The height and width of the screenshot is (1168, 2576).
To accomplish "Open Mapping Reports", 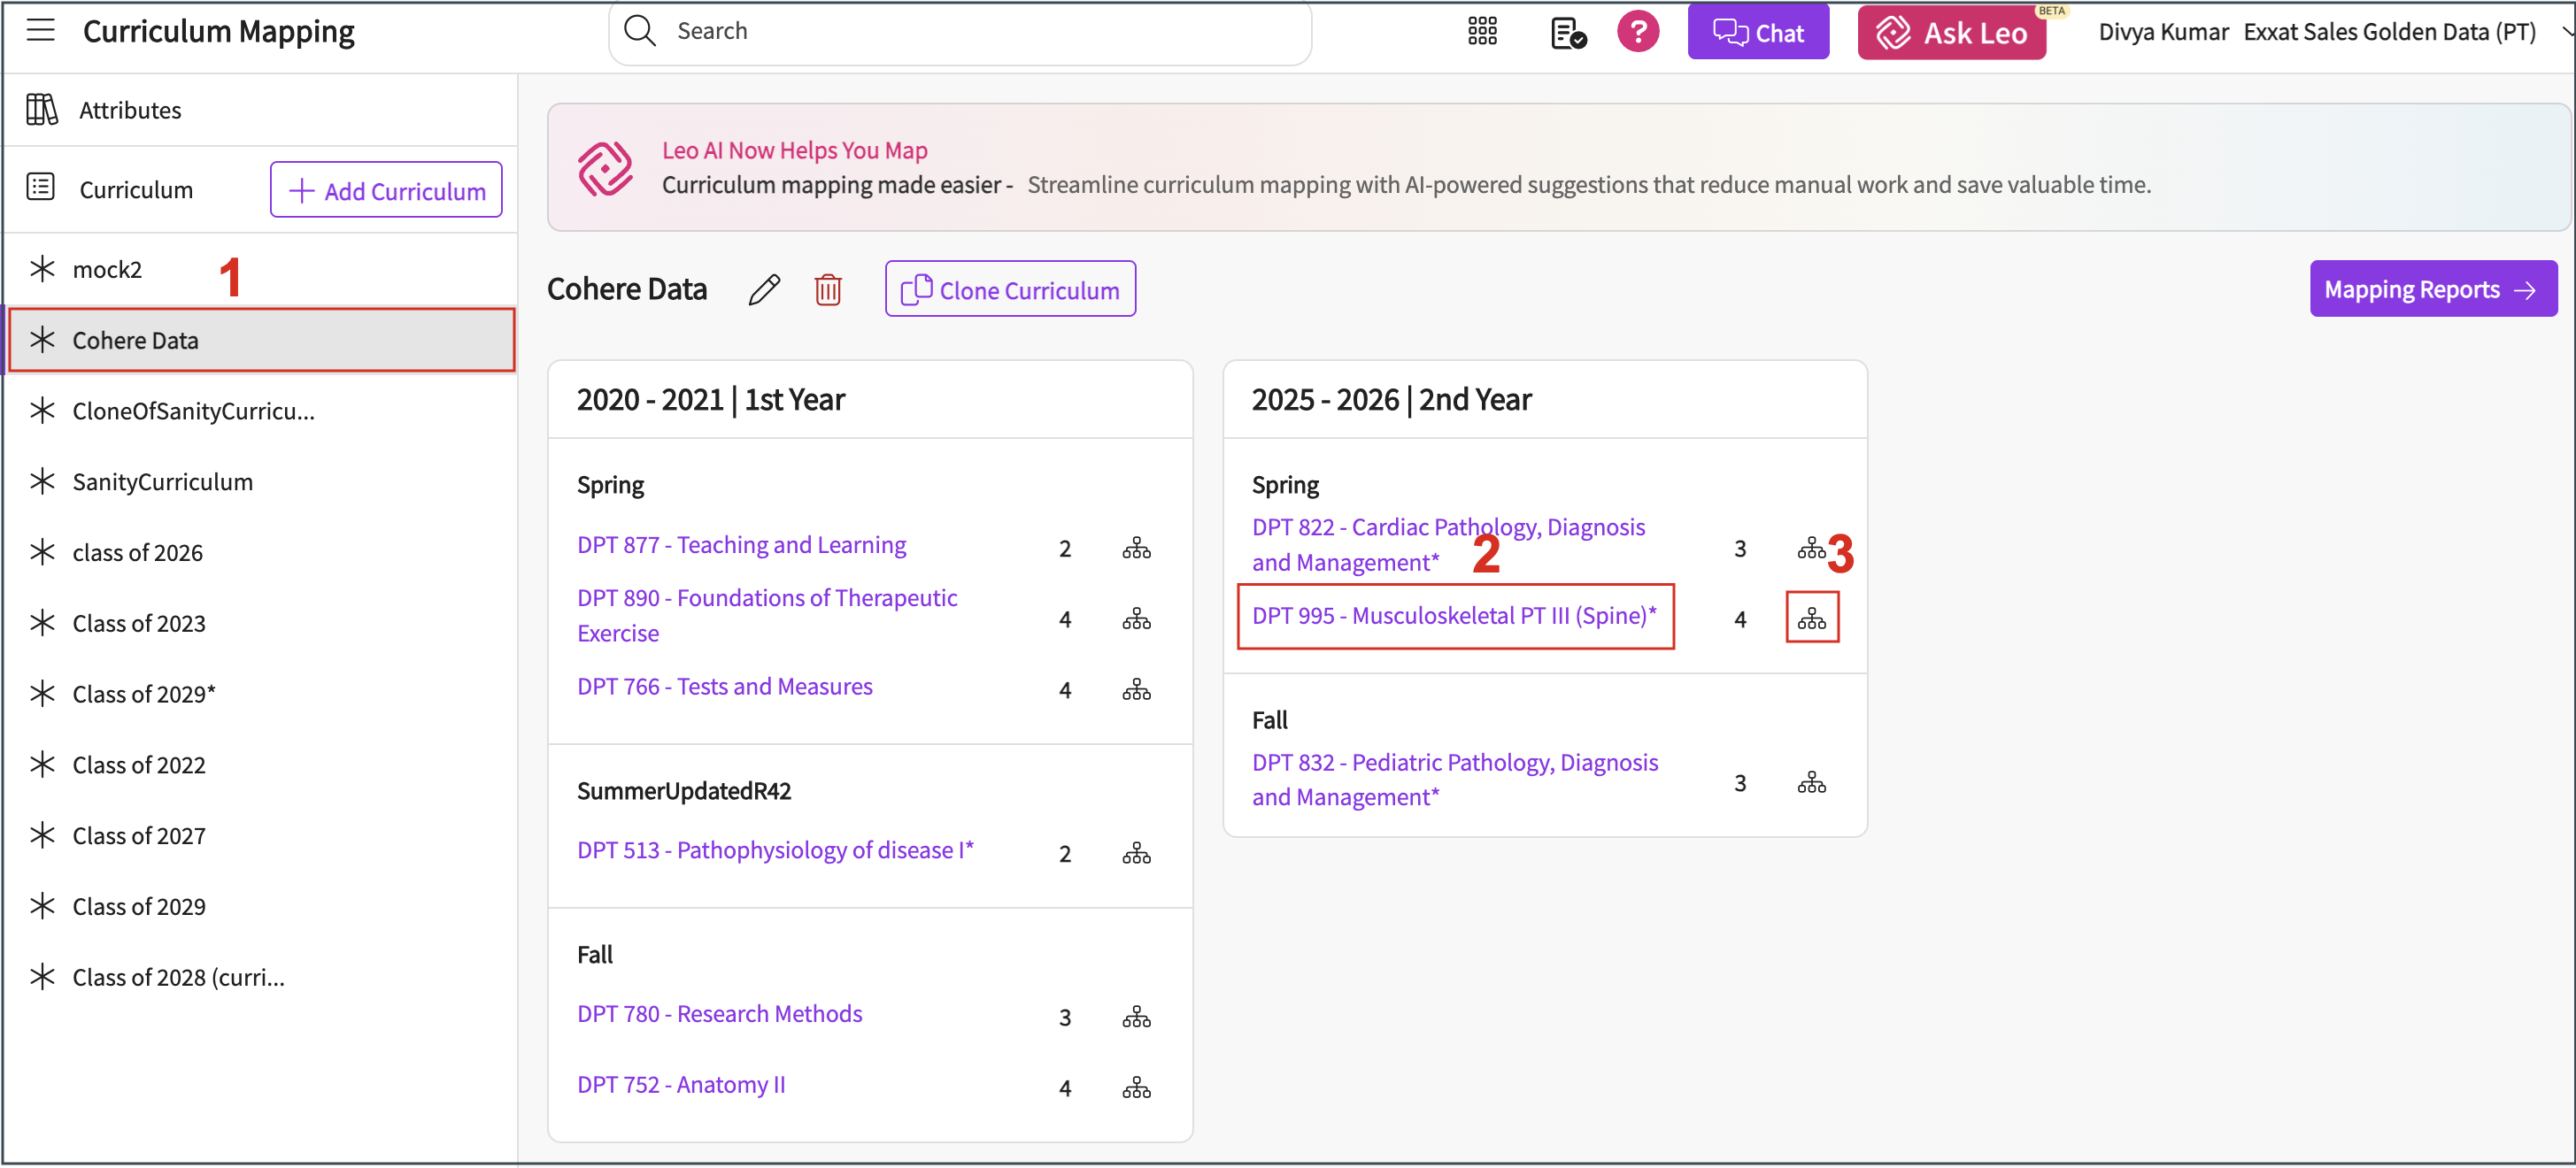I will [2431, 290].
